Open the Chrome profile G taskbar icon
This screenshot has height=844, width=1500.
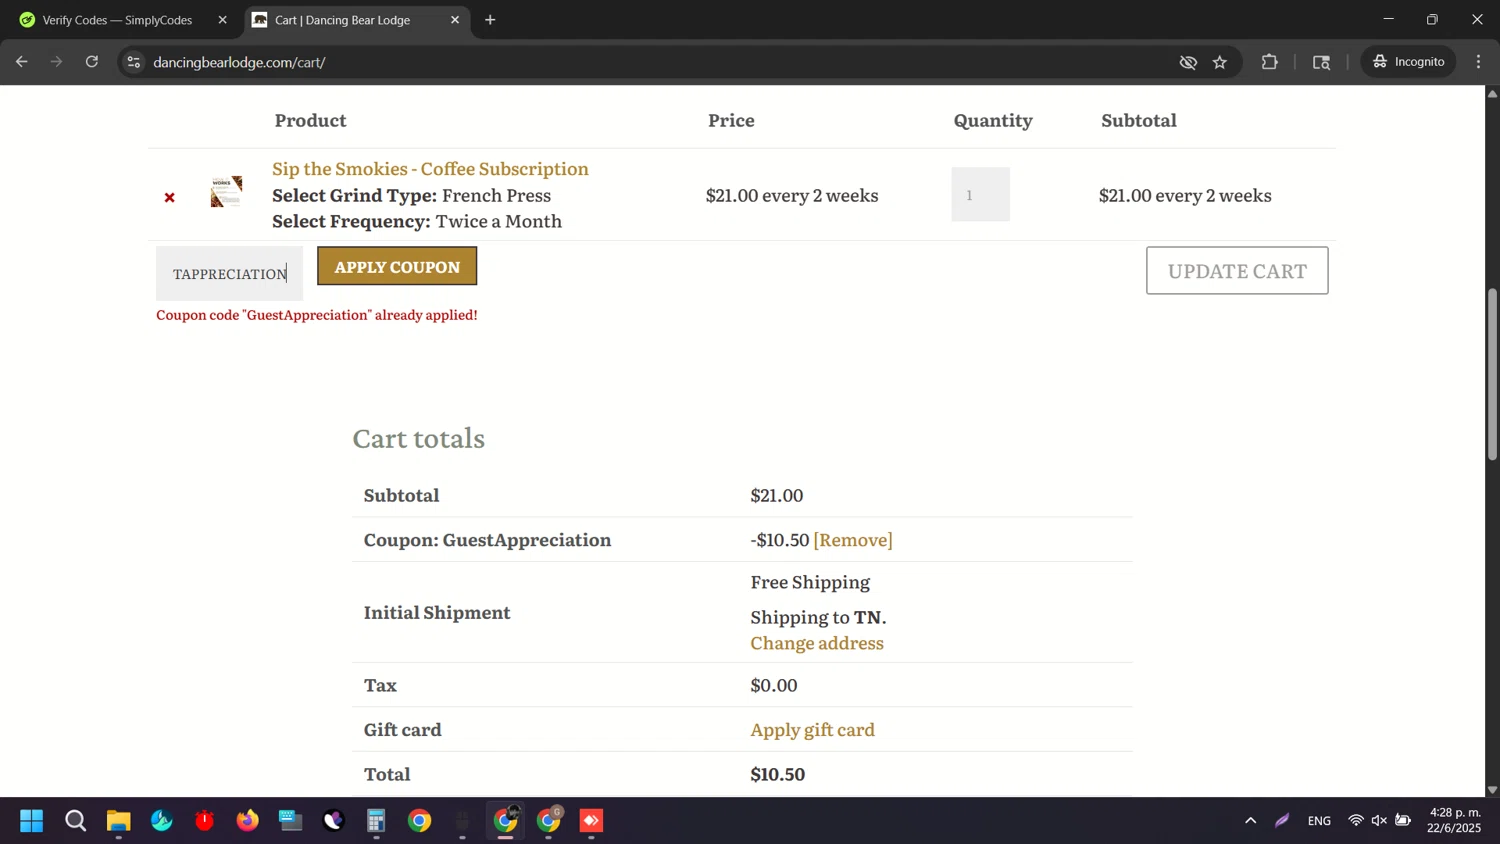(549, 821)
